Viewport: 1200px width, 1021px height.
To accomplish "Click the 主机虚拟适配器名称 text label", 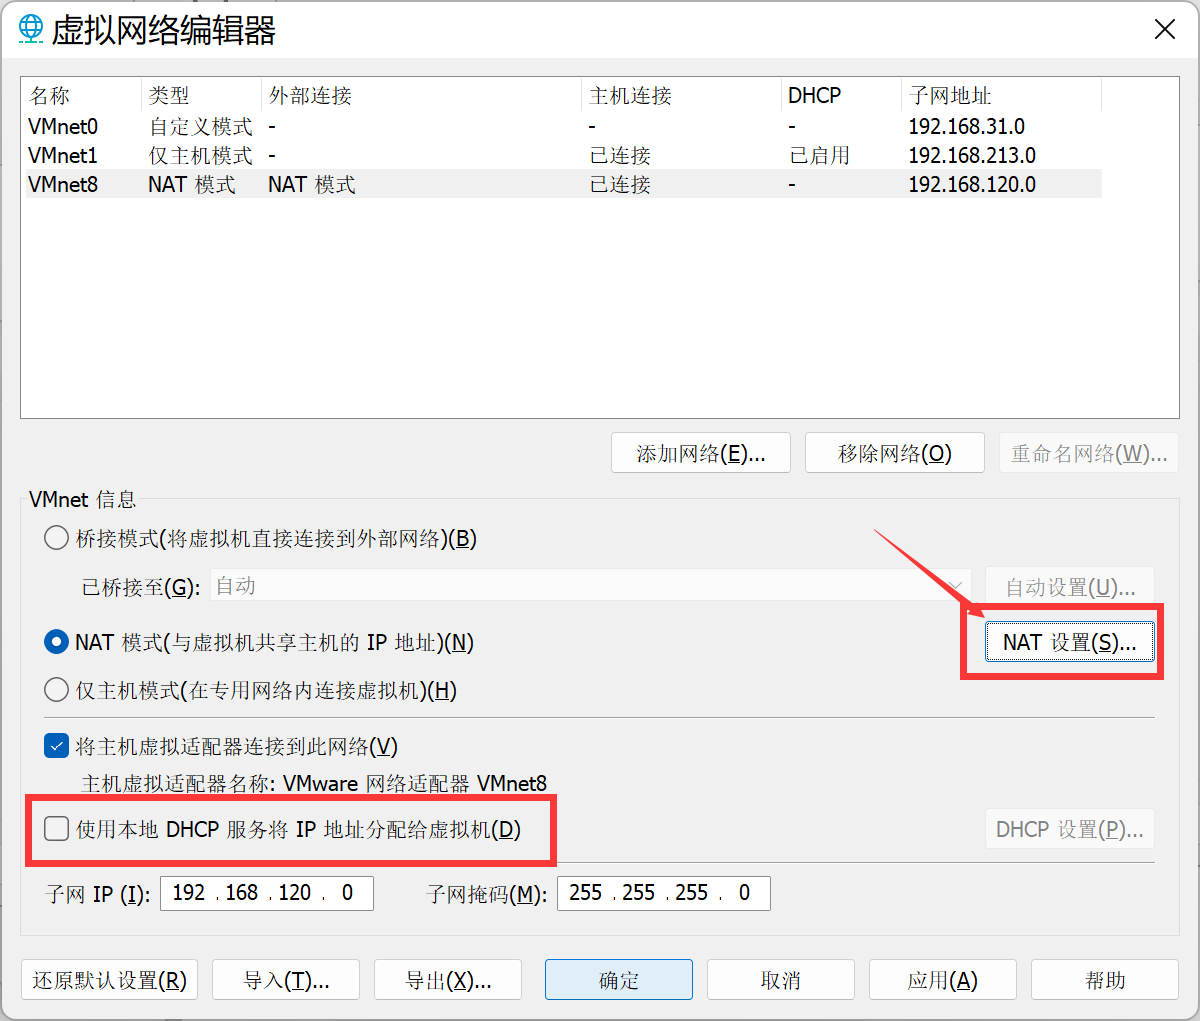I will coord(314,784).
